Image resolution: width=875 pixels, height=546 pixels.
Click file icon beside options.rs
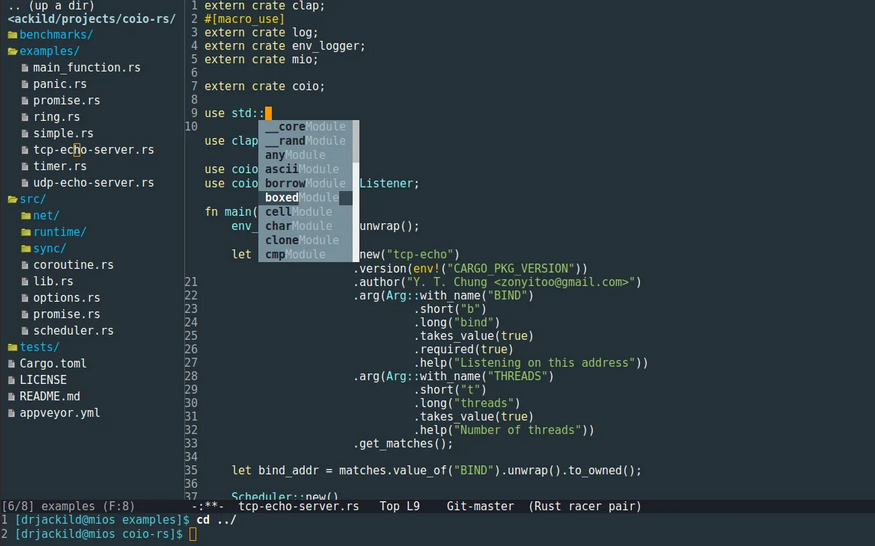(x=25, y=298)
